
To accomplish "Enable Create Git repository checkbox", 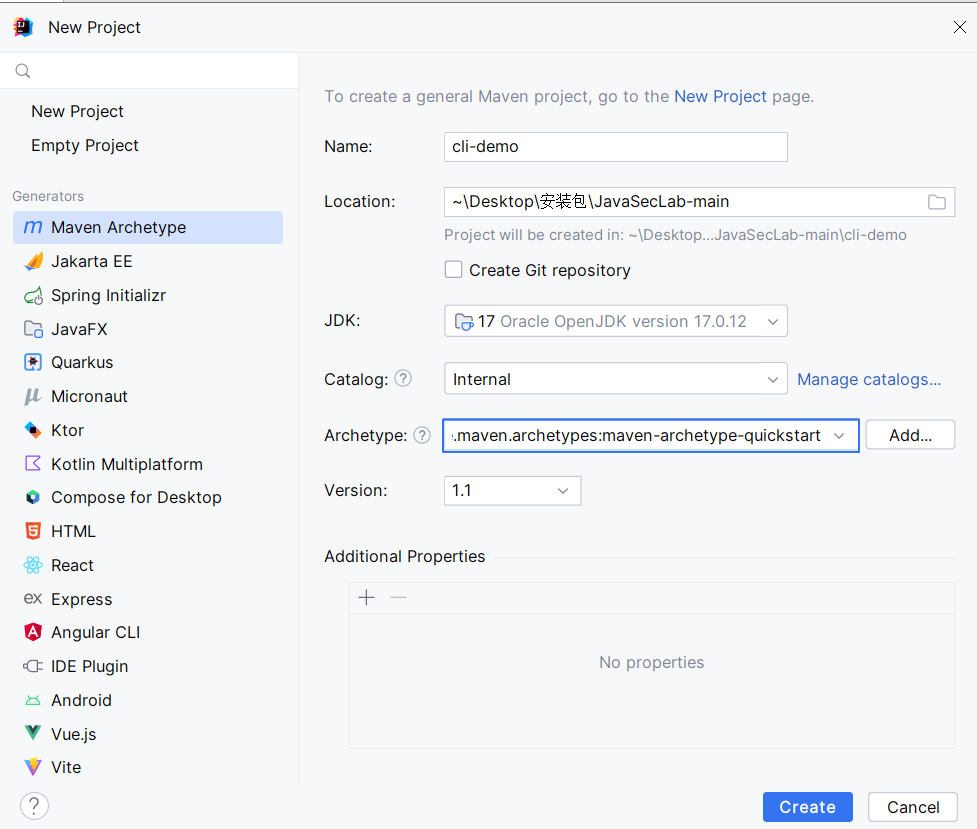I will (454, 269).
